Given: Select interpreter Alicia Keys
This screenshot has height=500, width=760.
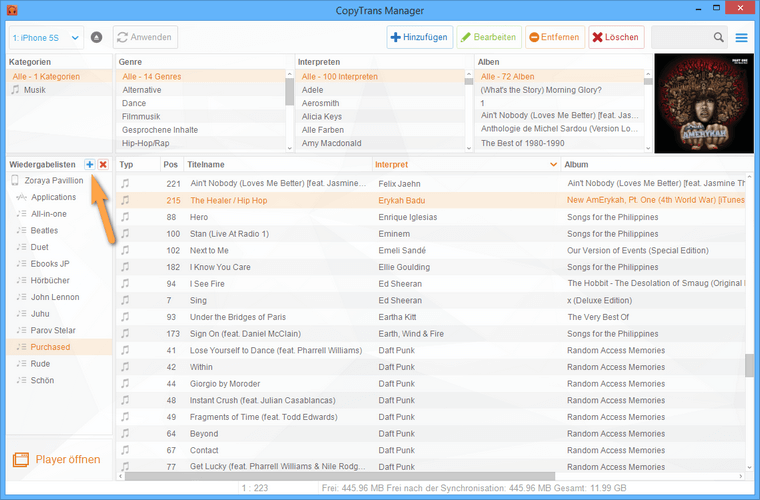Looking at the screenshot, I should 380,116.
